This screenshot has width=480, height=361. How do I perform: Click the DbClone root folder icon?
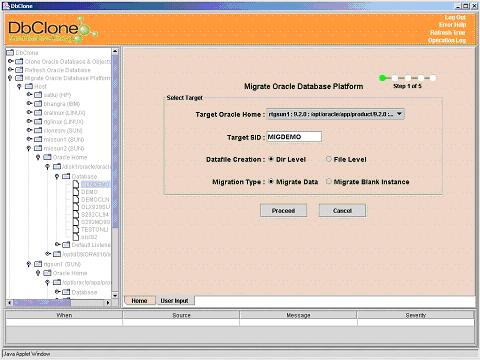point(10,53)
